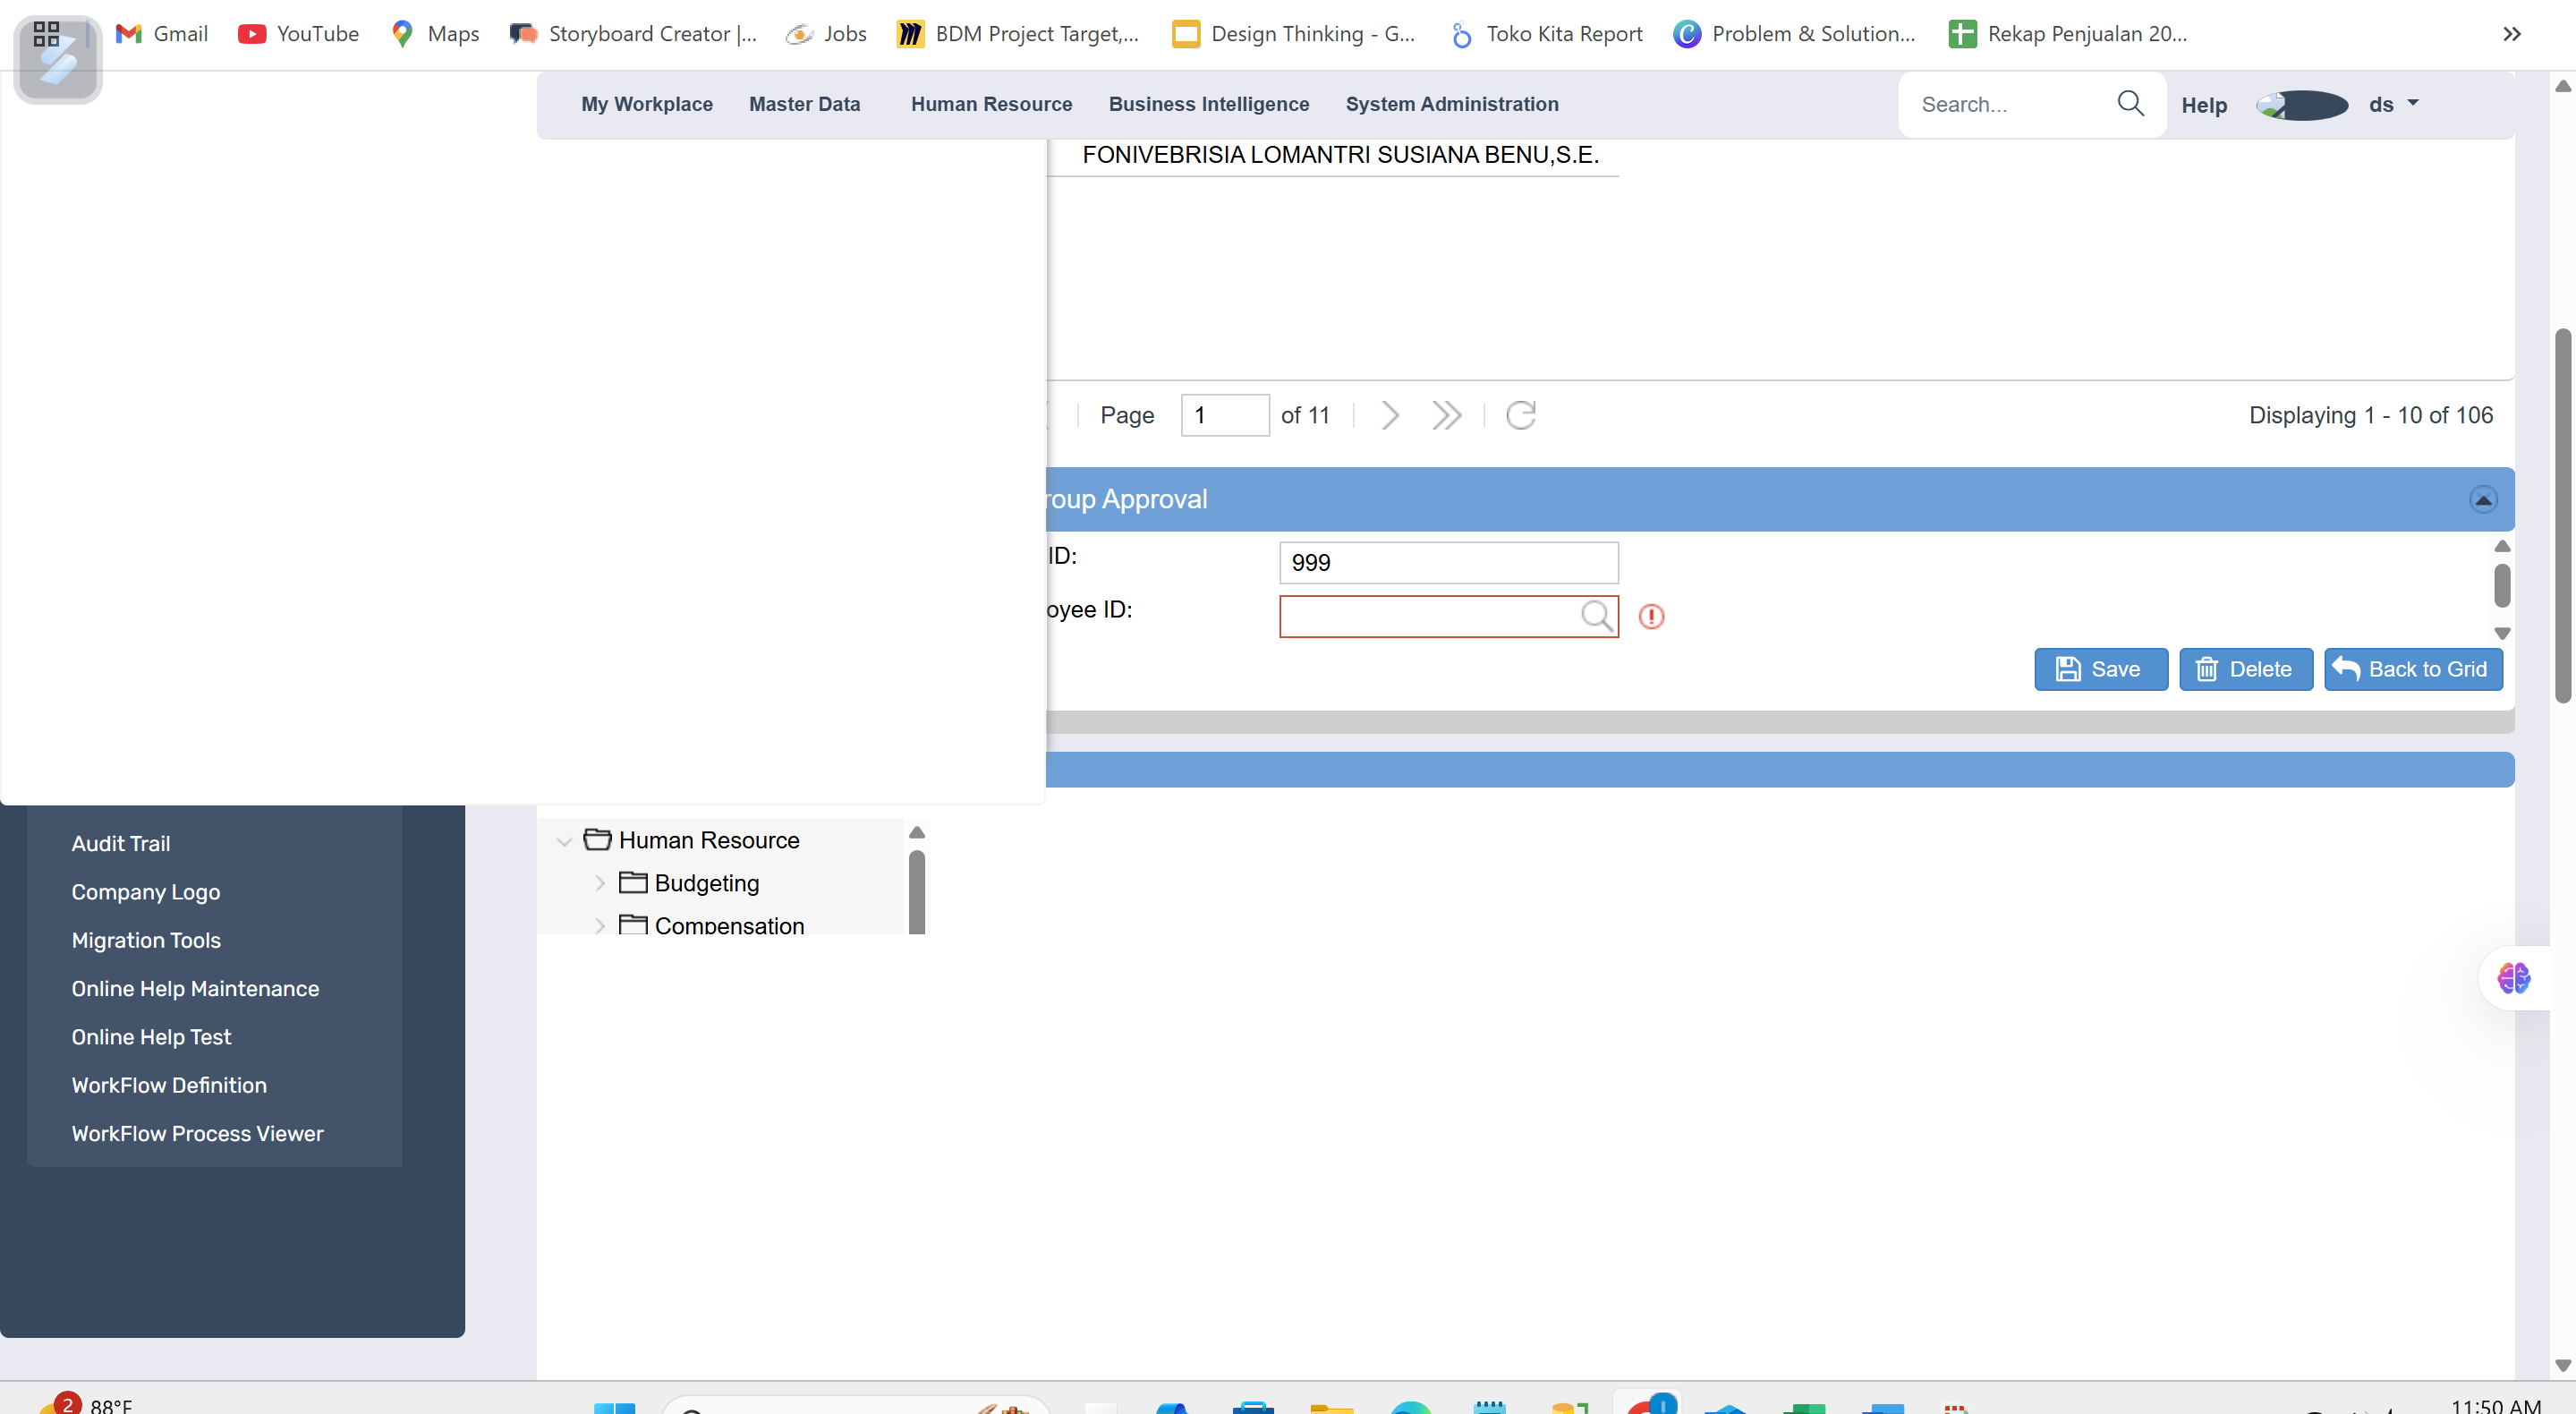Open the Employee ID lookup magnifier
2576x1414 pixels.
1596,615
